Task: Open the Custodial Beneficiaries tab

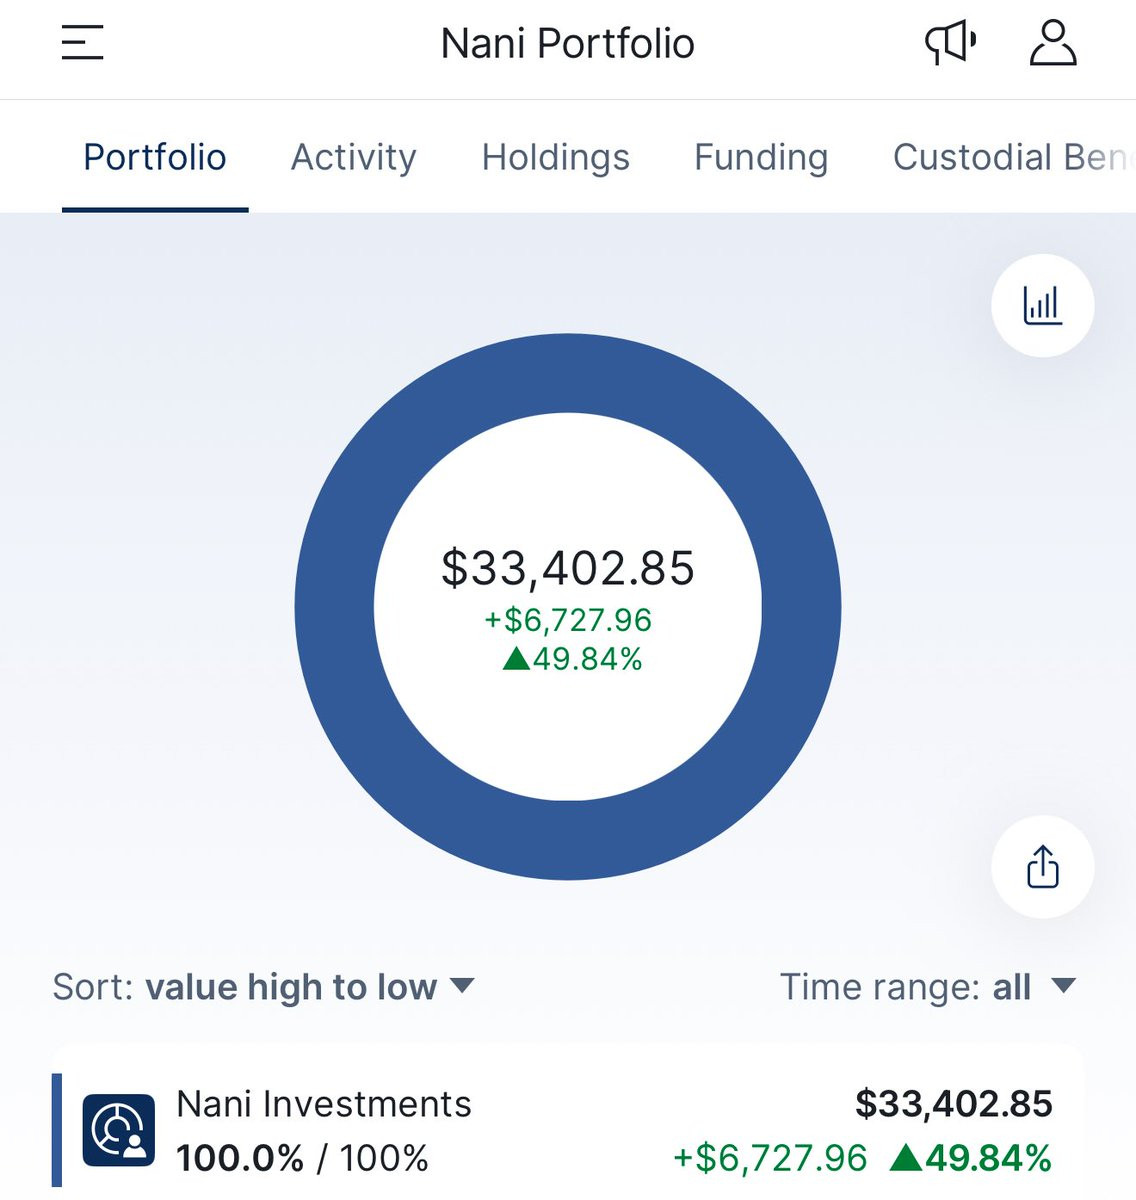Action: [1012, 157]
